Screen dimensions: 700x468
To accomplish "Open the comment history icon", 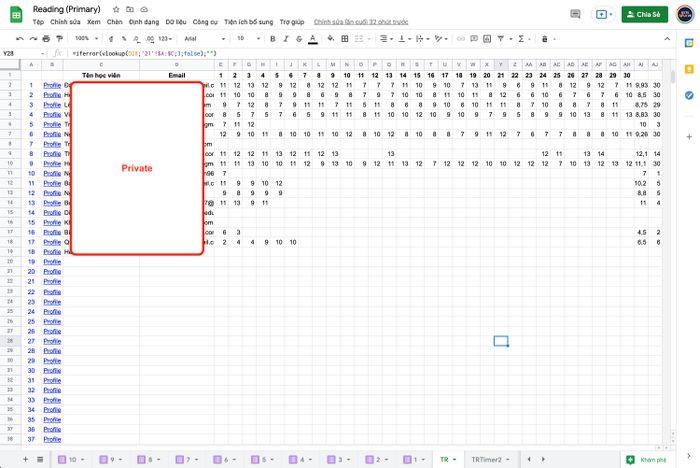I will 576,14.
